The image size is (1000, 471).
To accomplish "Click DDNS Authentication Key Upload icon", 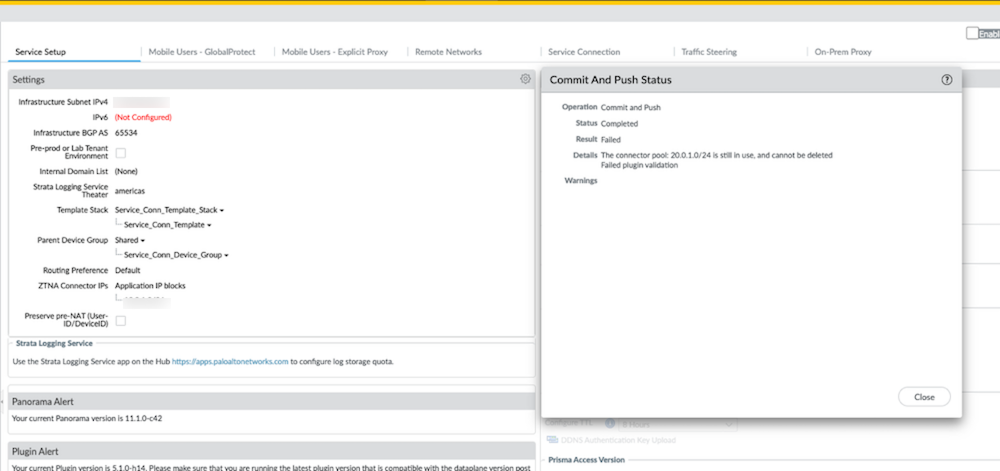I will (553, 441).
